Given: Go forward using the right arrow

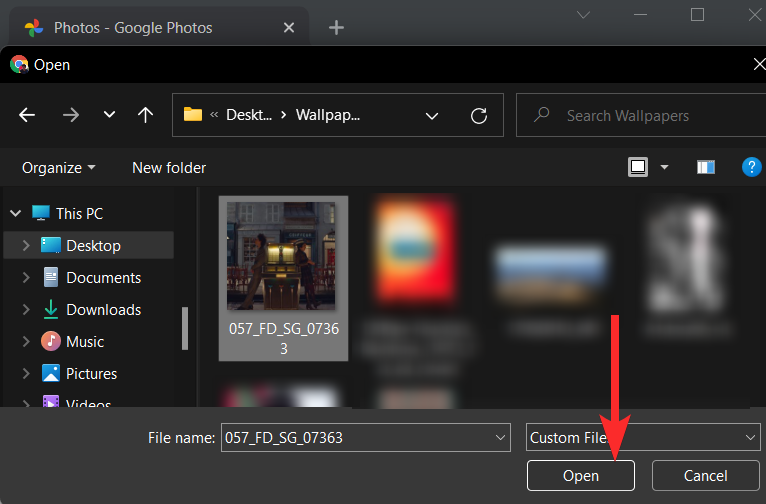Looking at the screenshot, I should click(x=71, y=115).
